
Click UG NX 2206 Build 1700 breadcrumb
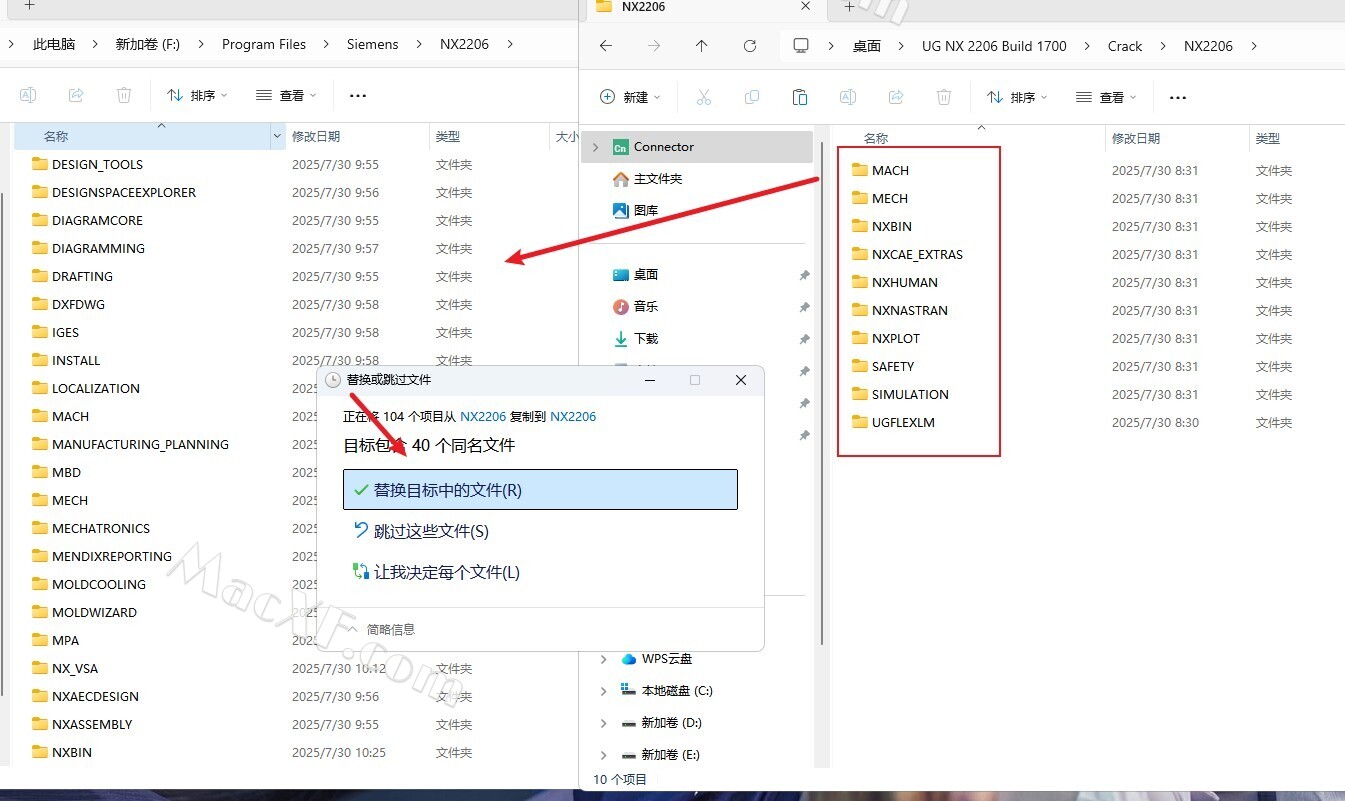(x=994, y=46)
